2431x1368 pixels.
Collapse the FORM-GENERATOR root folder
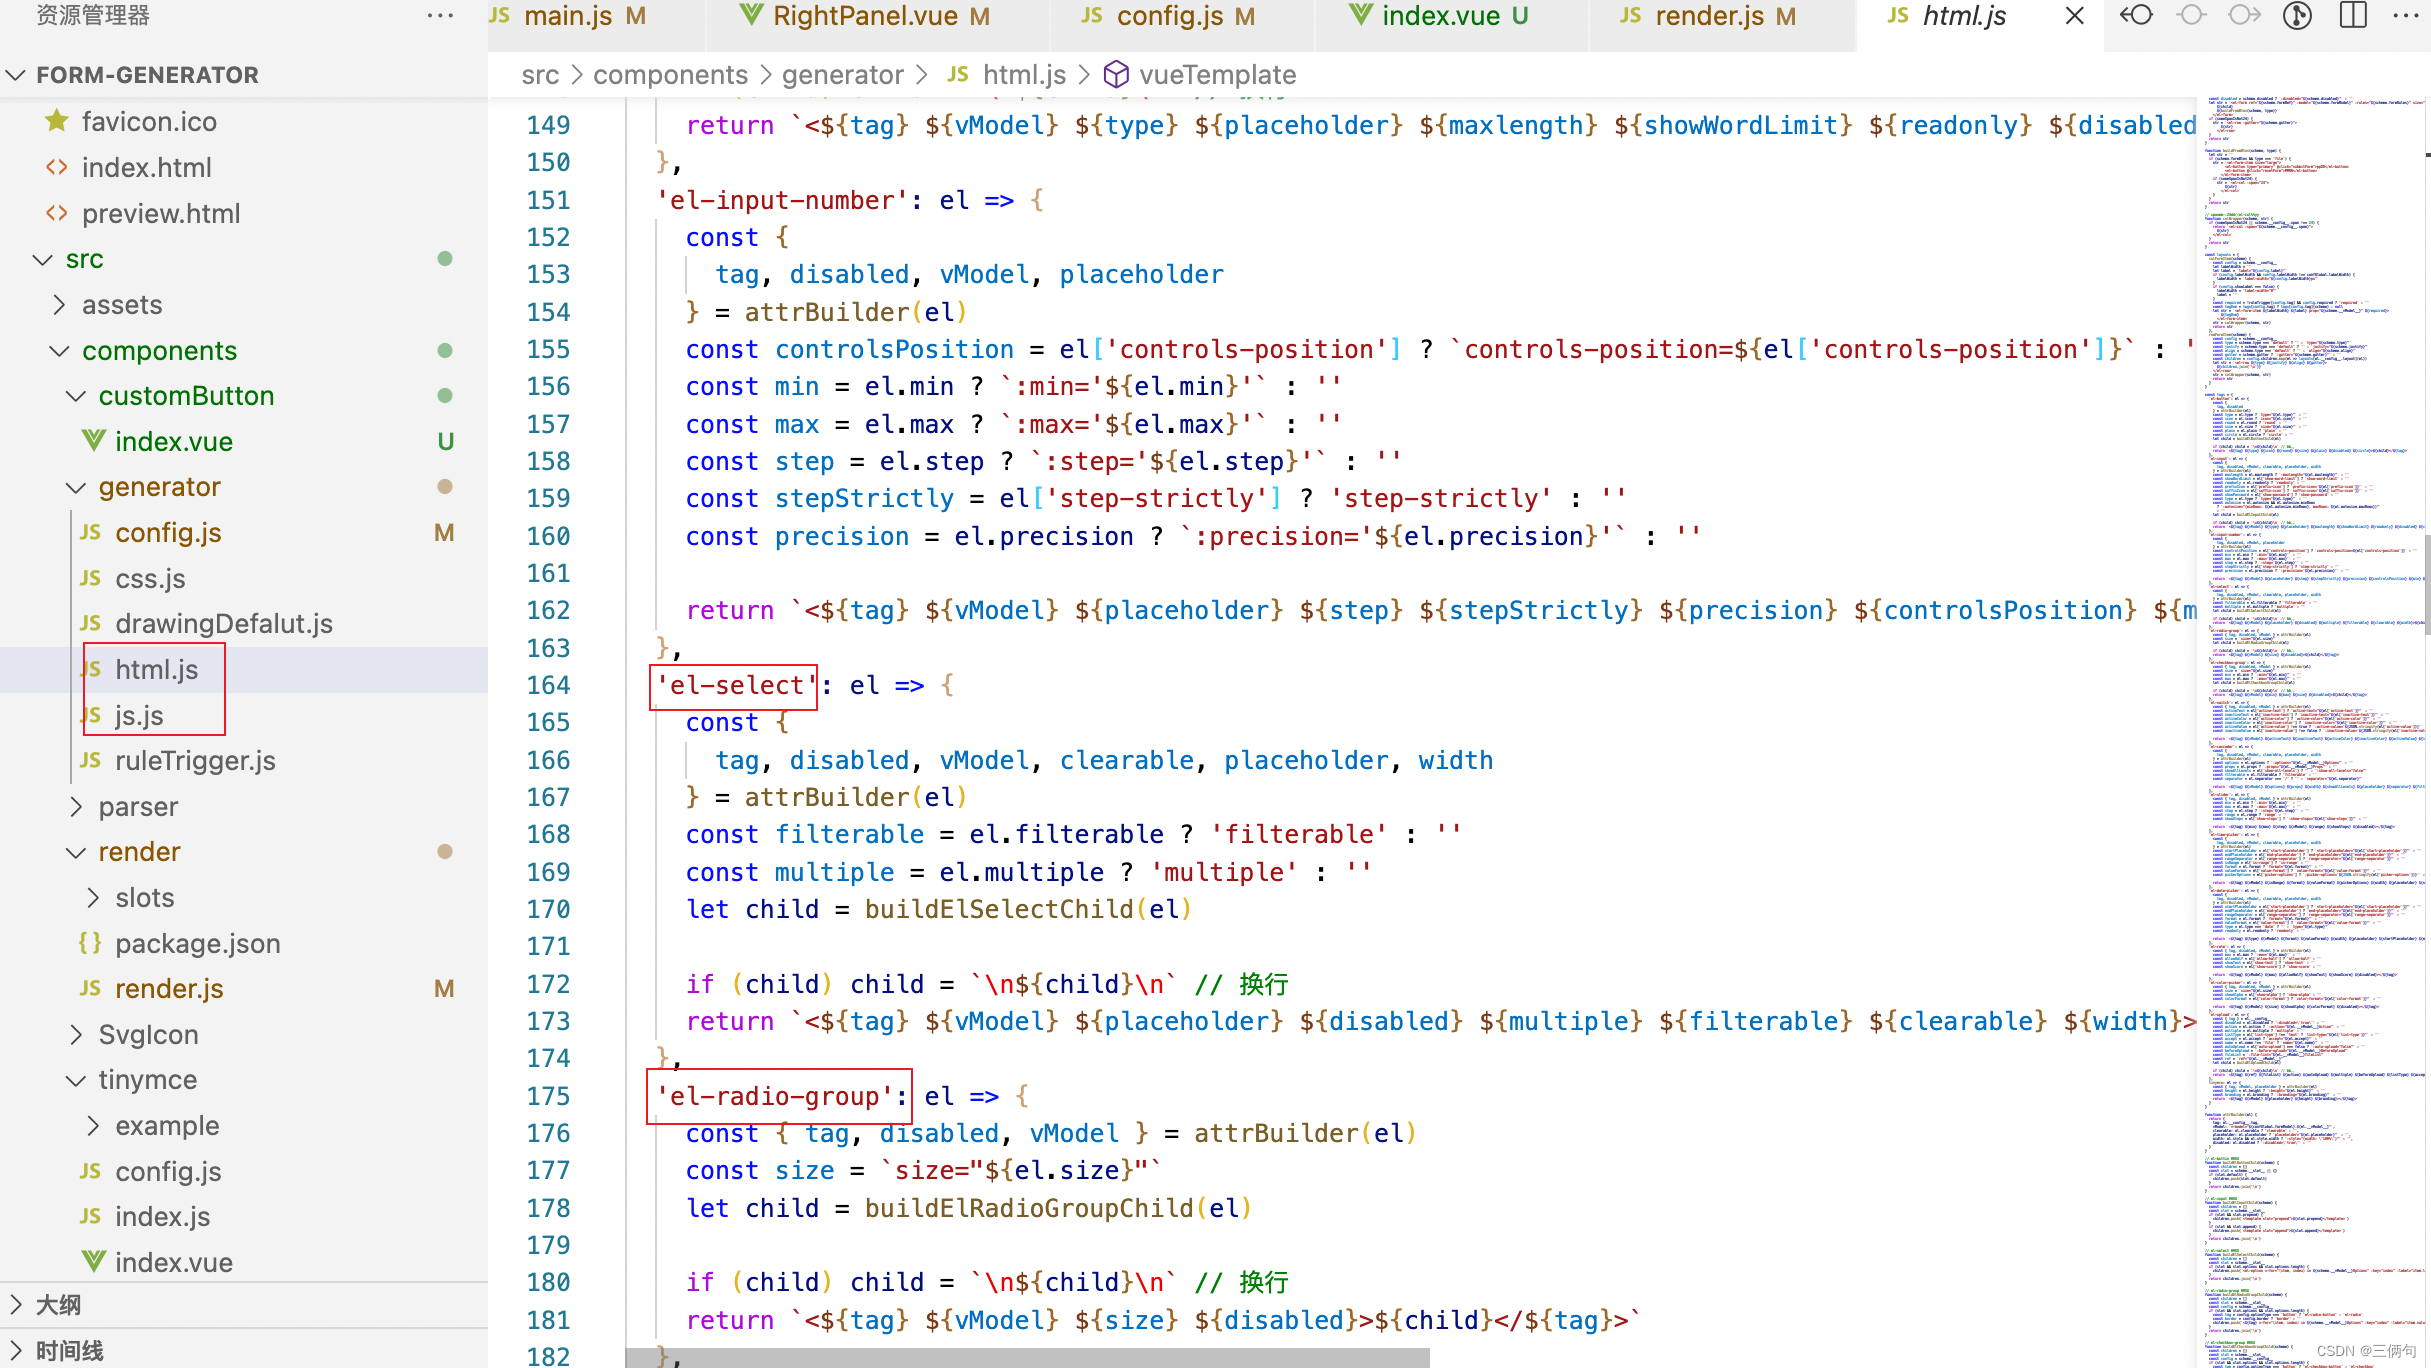pyautogui.click(x=147, y=75)
